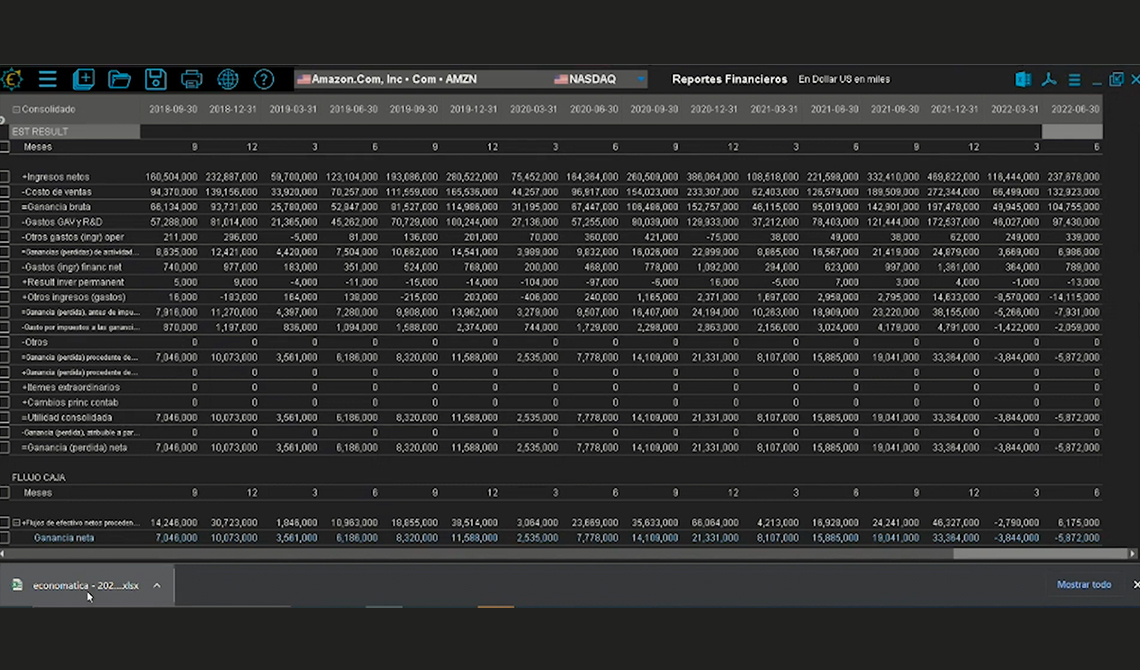Restore the report window size
This screenshot has height=670, width=1140.
[1117, 78]
